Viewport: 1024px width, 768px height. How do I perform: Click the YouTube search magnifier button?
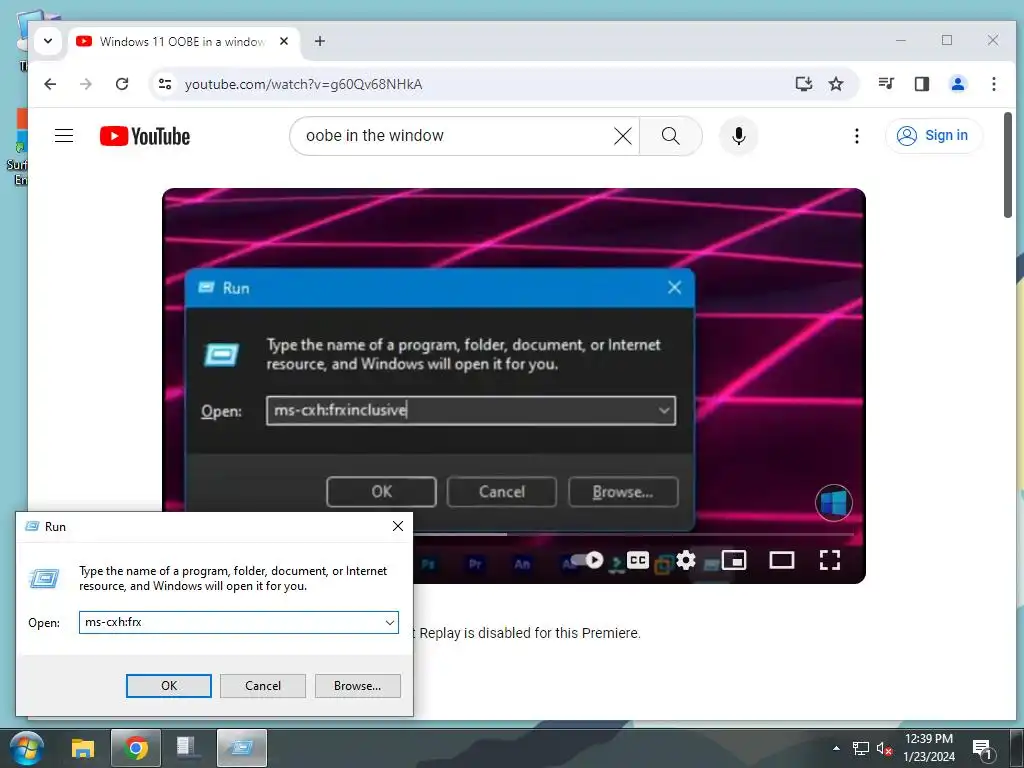(x=671, y=136)
